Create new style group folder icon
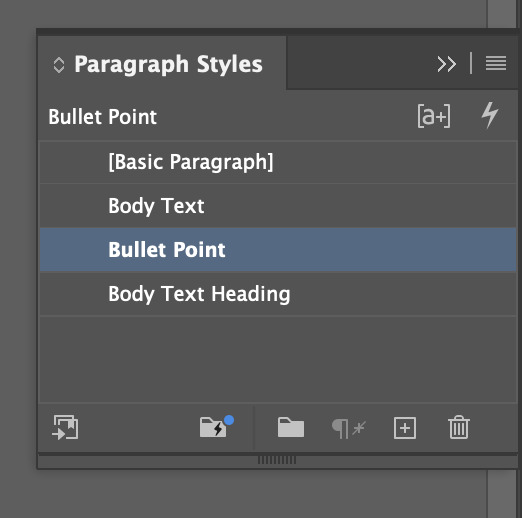 (x=291, y=427)
